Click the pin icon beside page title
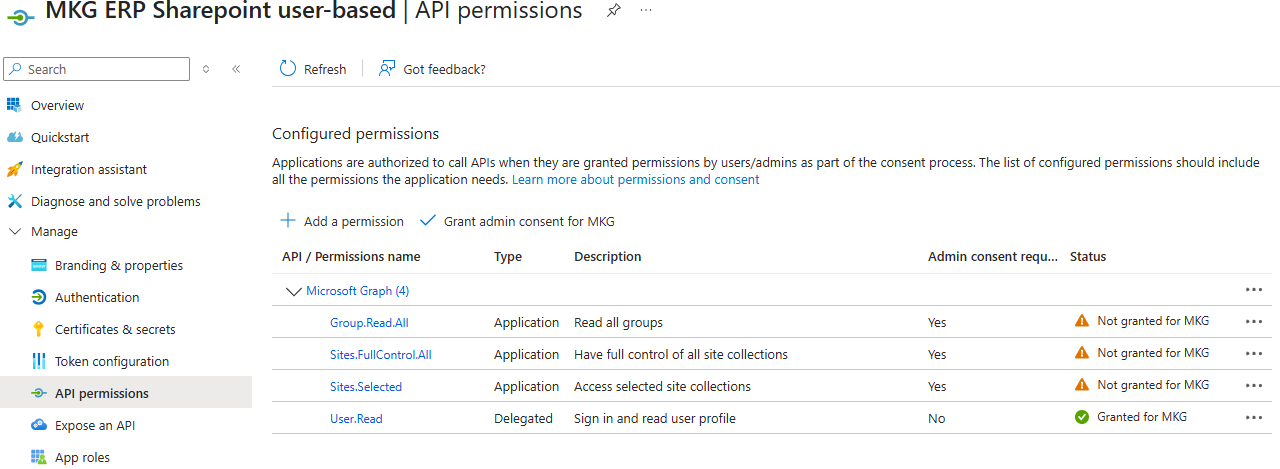Viewport: 1280px width, 469px height. [x=614, y=11]
